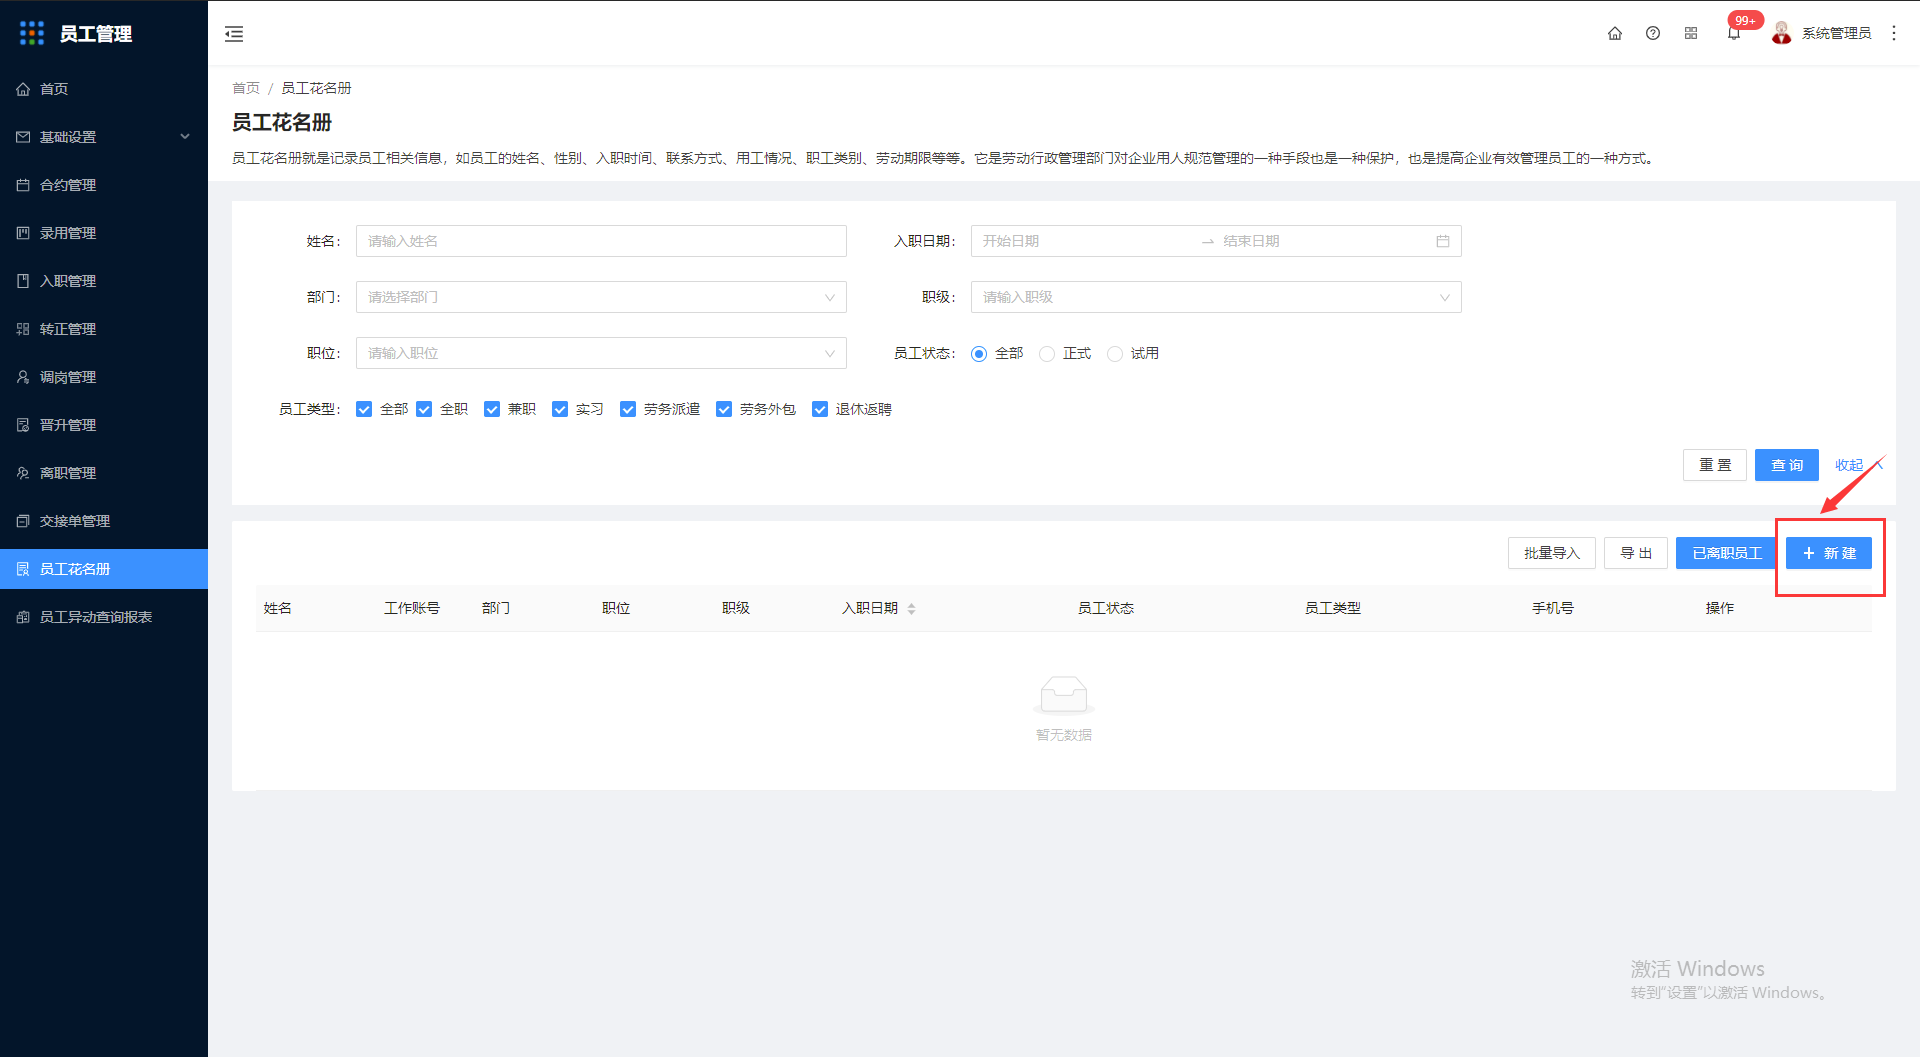The image size is (1920, 1057).
Task: Open the 职位 position dropdown
Action: tap(601, 353)
